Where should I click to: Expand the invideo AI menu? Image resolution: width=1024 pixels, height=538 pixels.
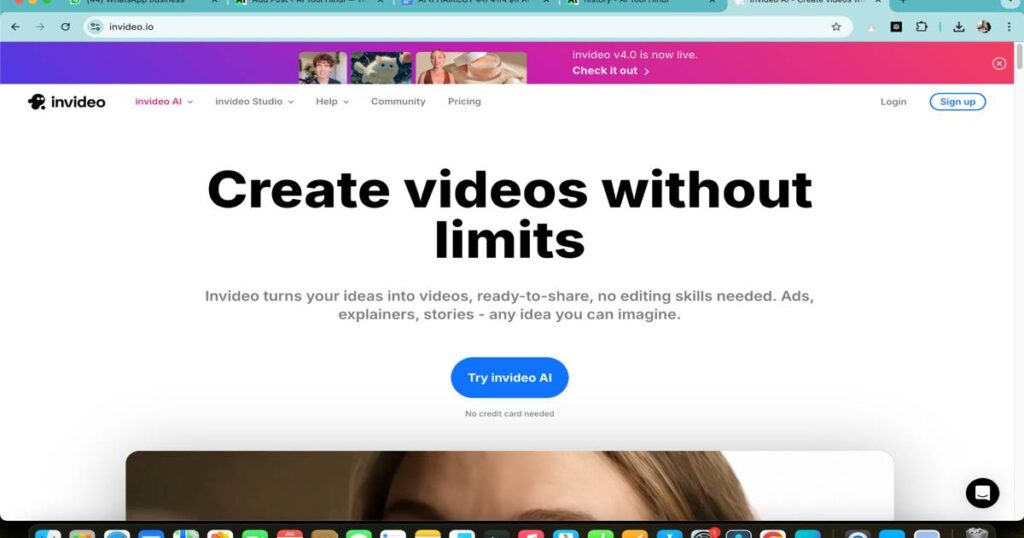coord(164,102)
